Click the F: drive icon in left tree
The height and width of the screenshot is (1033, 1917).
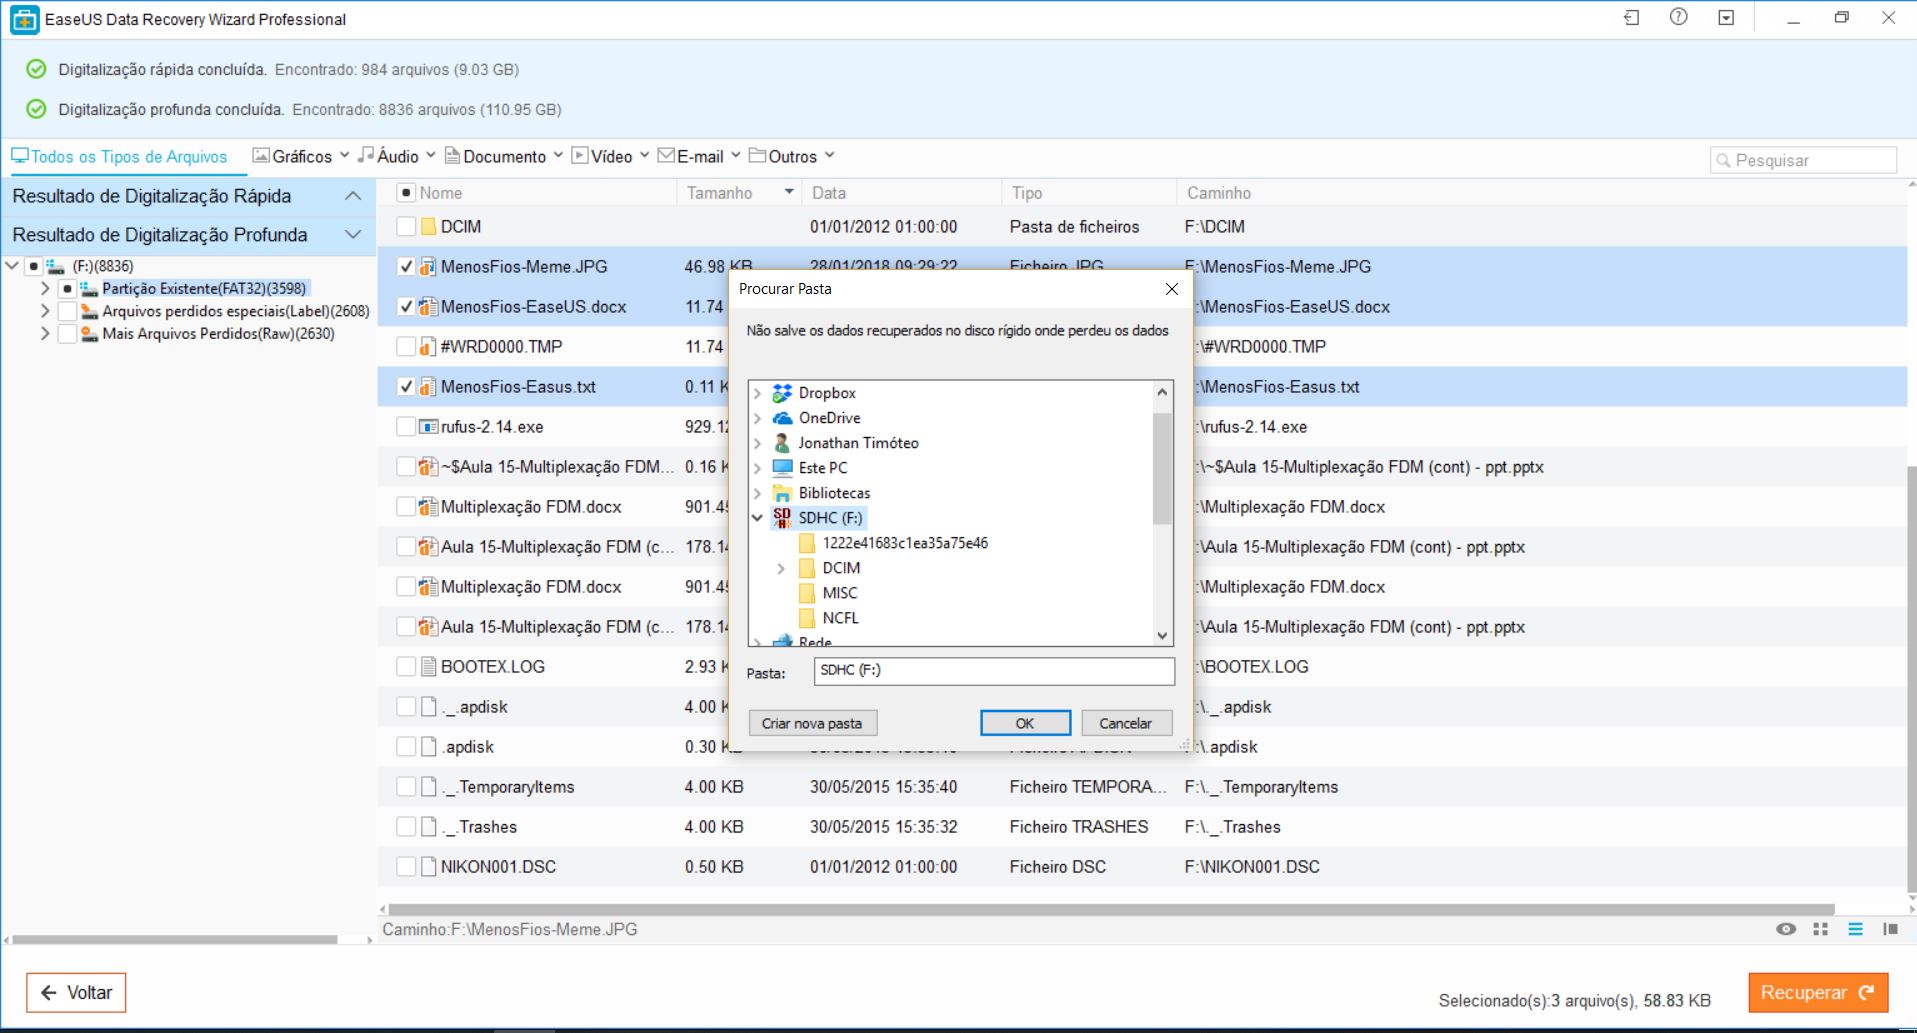pyautogui.click(x=56, y=266)
